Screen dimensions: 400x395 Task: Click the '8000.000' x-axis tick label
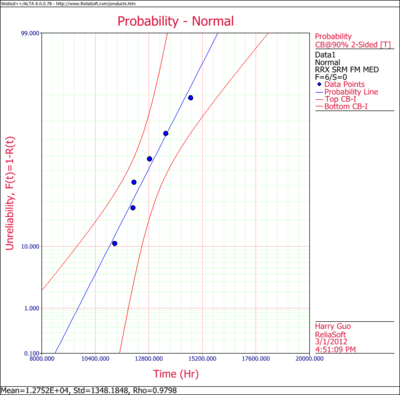42,359
